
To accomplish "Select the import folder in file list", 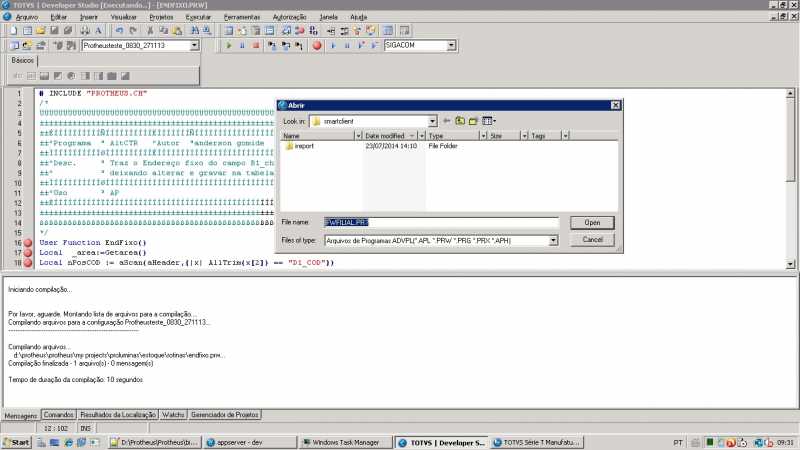I will tap(300, 146).
